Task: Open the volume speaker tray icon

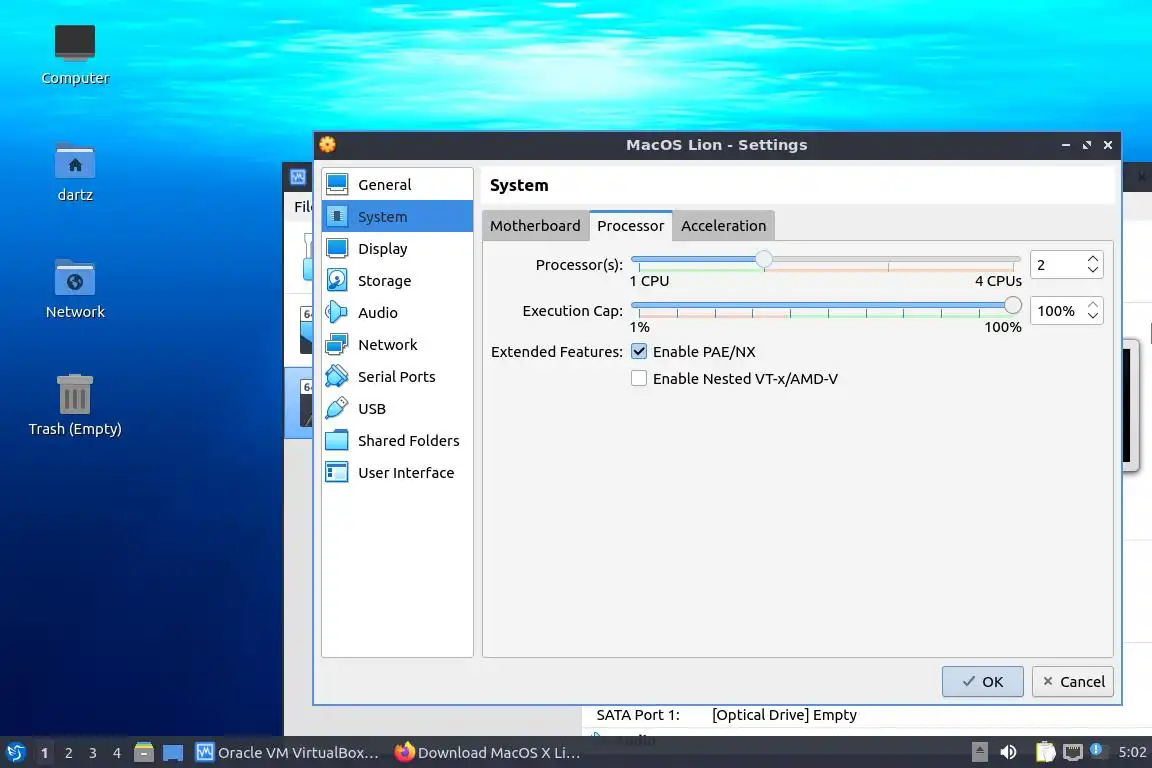Action: click(x=1008, y=752)
